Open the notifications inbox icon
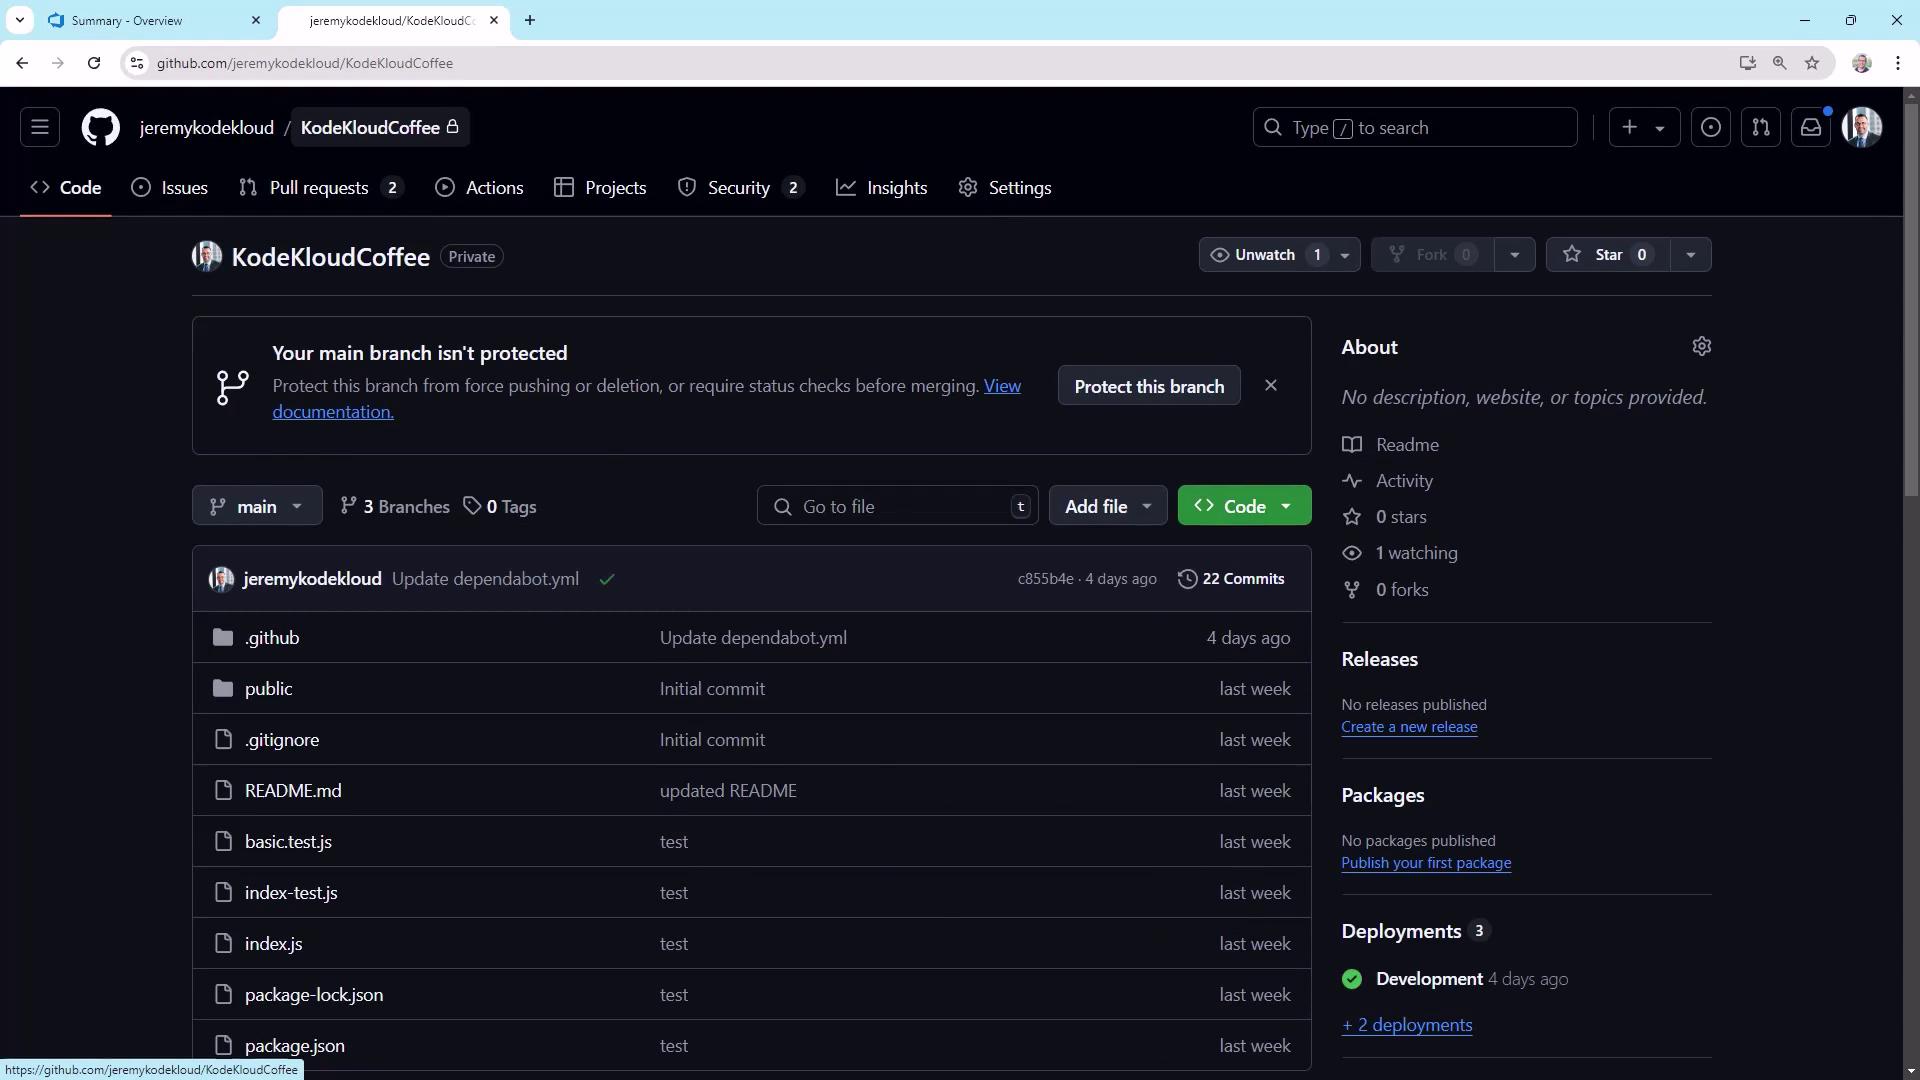Screen dimensions: 1920x1080 1811,128
